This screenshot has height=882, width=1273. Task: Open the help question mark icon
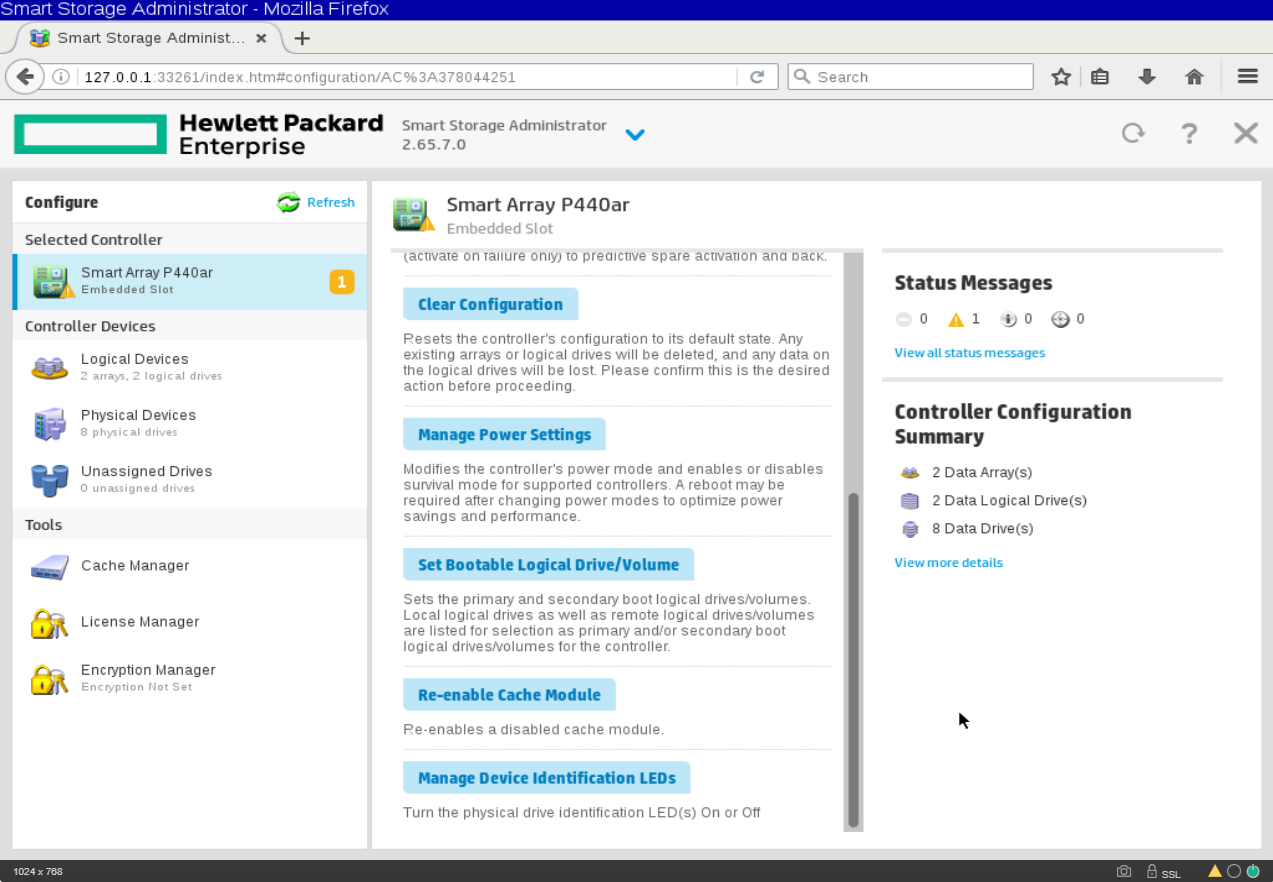click(x=1189, y=133)
